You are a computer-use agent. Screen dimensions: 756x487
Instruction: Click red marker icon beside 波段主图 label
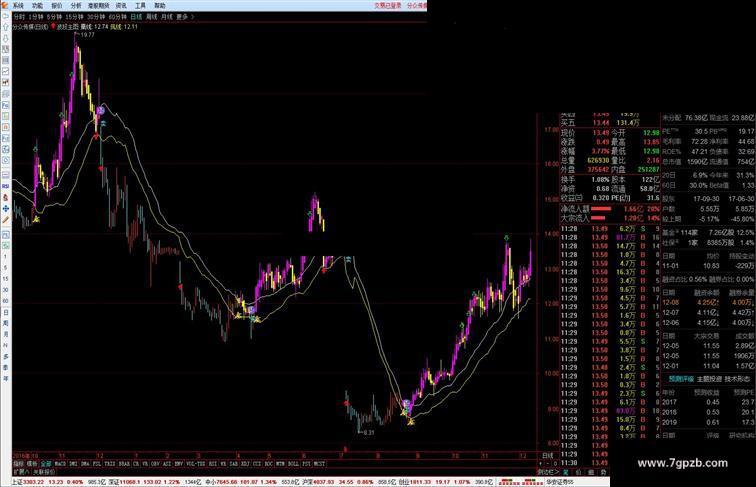click(x=53, y=27)
